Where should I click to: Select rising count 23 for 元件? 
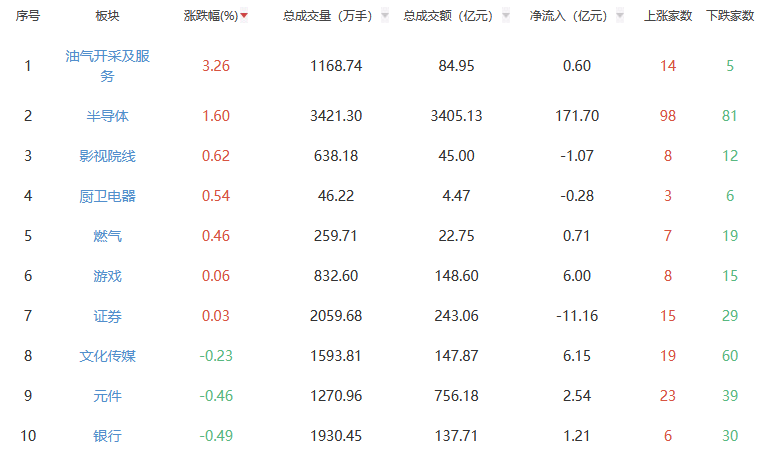(668, 396)
